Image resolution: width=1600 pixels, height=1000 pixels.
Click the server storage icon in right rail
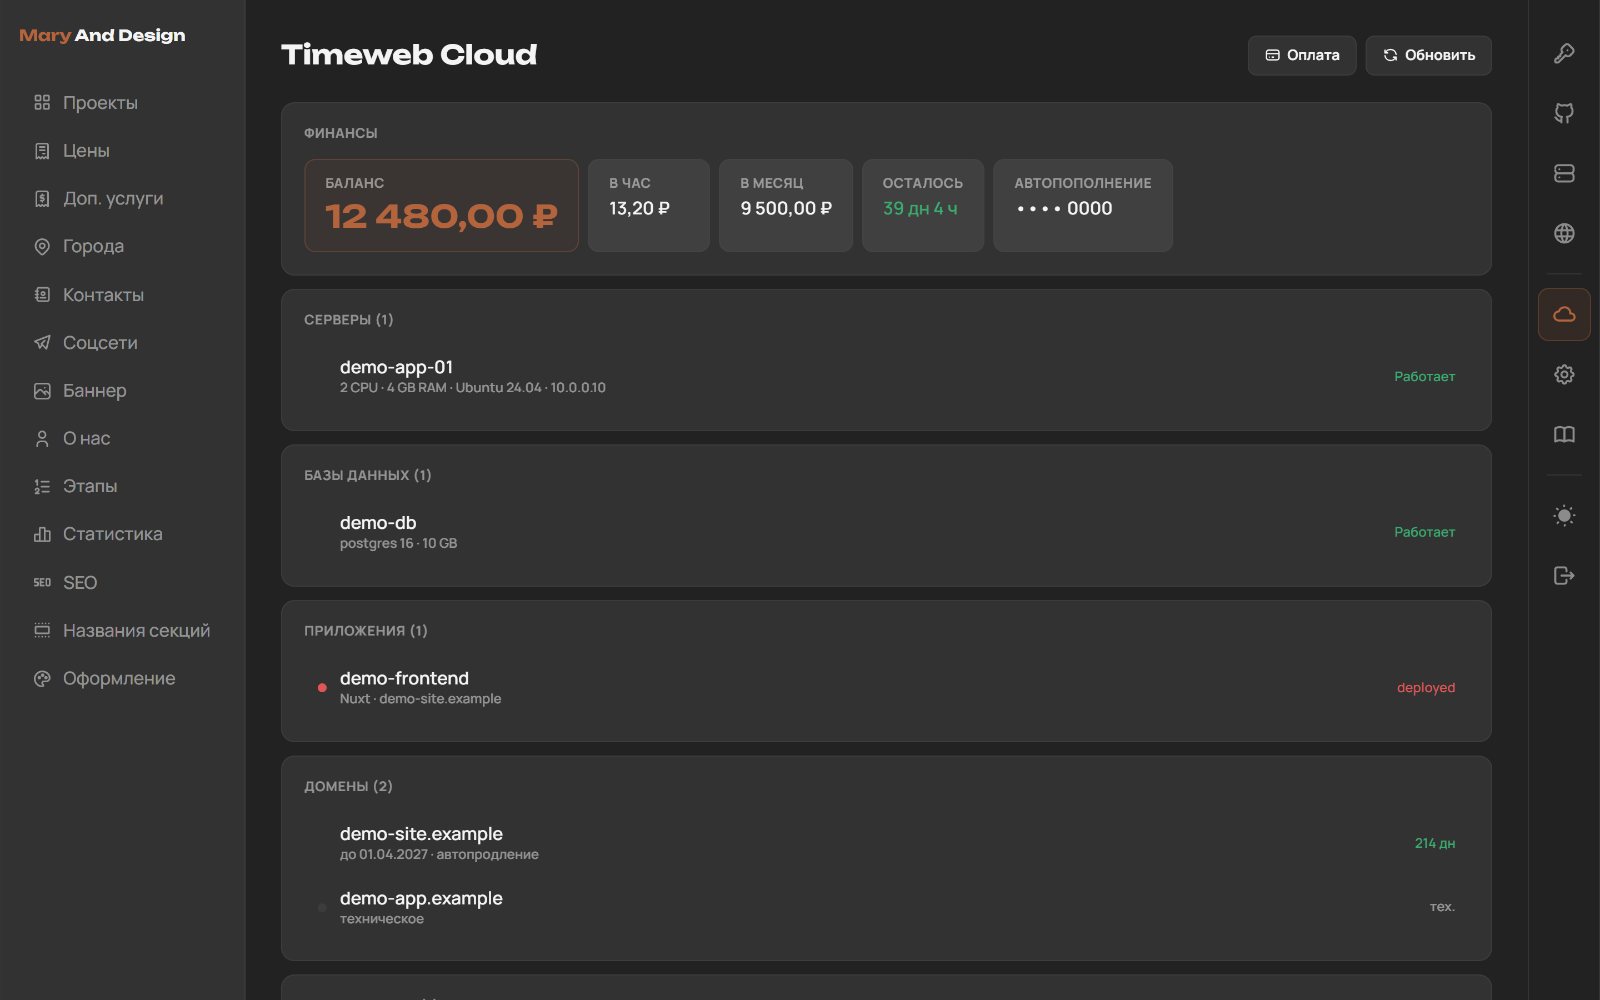pyautogui.click(x=1564, y=173)
